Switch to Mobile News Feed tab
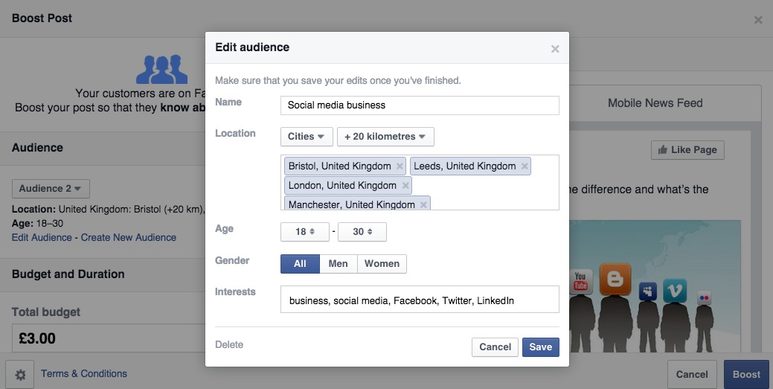This screenshot has width=773, height=389. click(655, 103)
